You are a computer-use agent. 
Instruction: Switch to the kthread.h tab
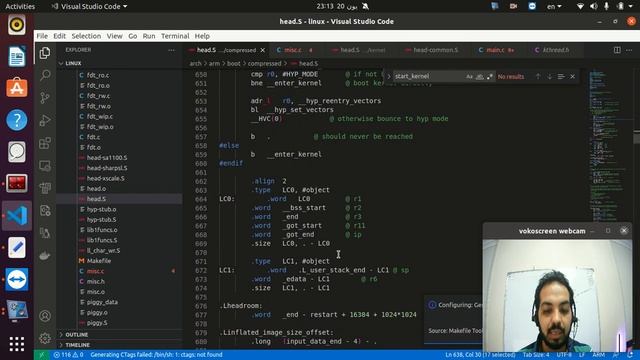click(556, 50)
